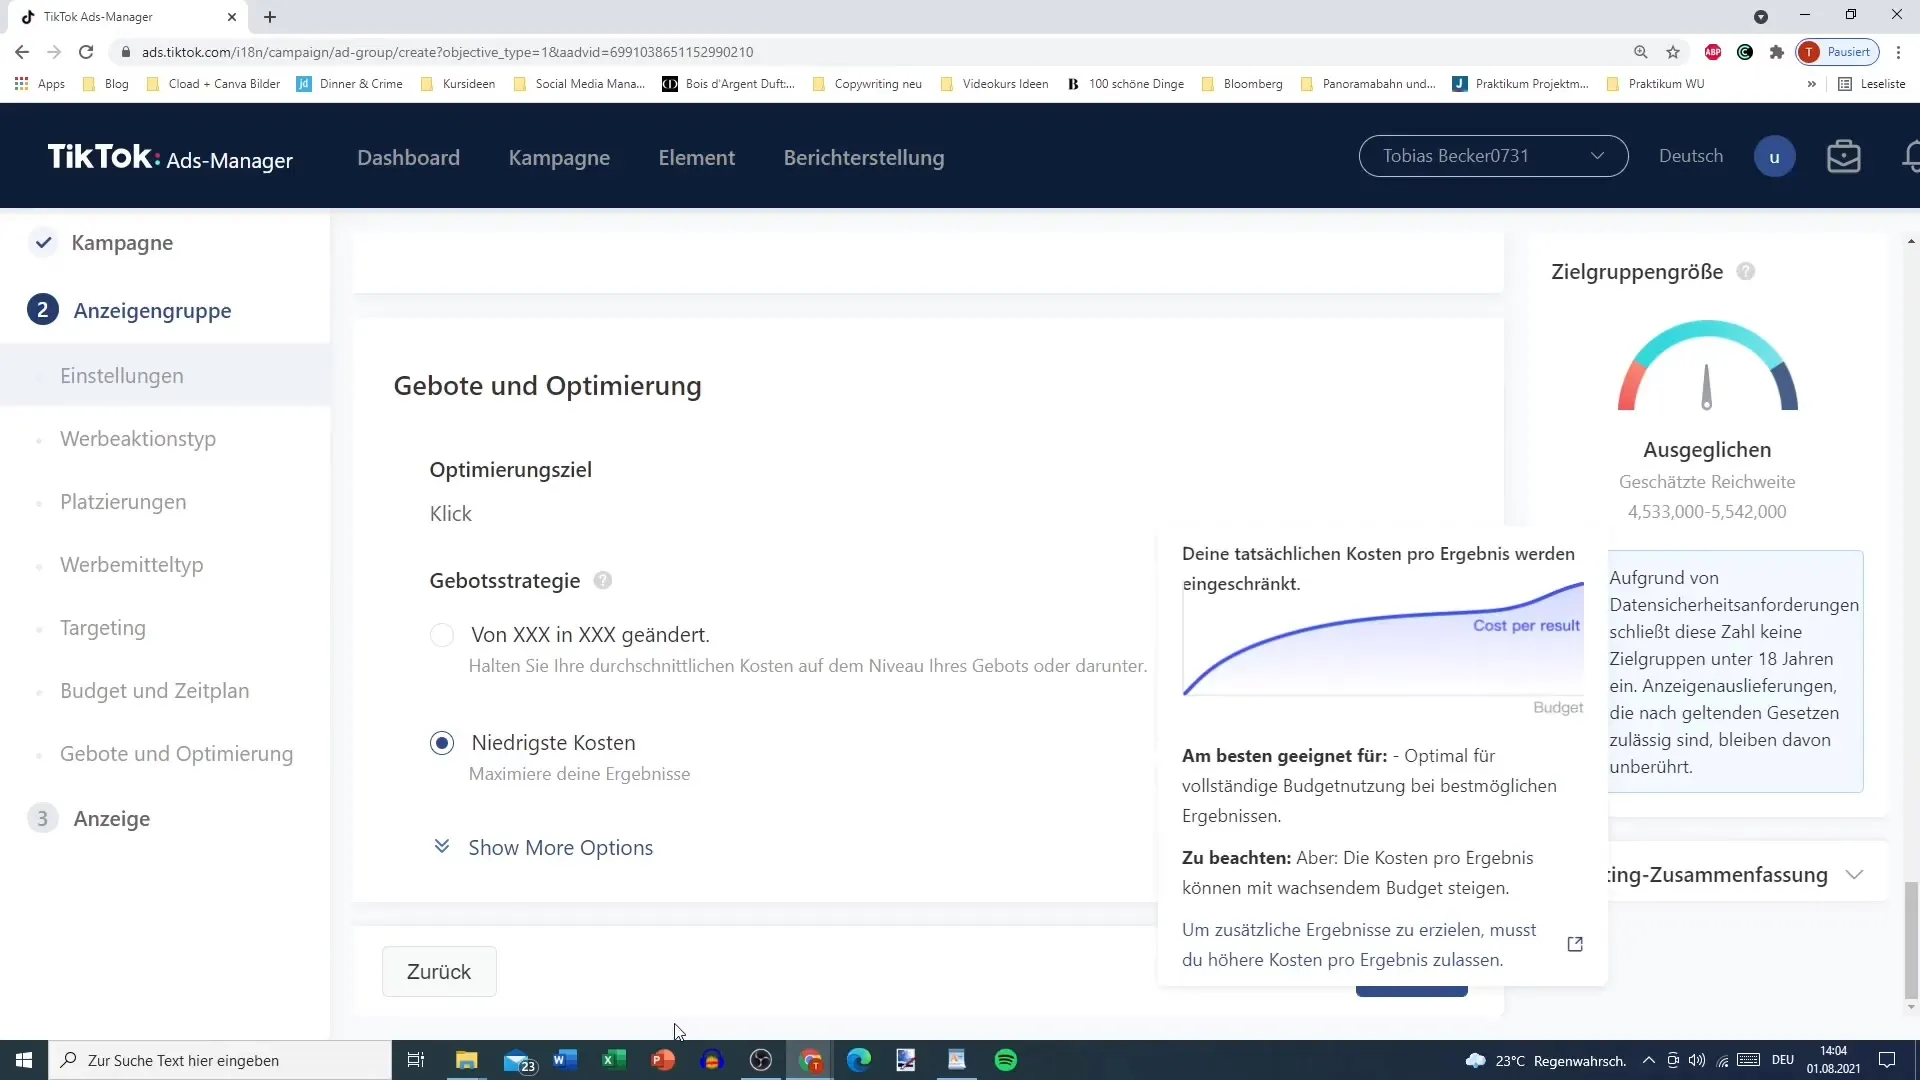Click the TikTok Ads-Manager logo
Image resolution: width=1920 pixels, height=1080 pixels.
(170, 157)
